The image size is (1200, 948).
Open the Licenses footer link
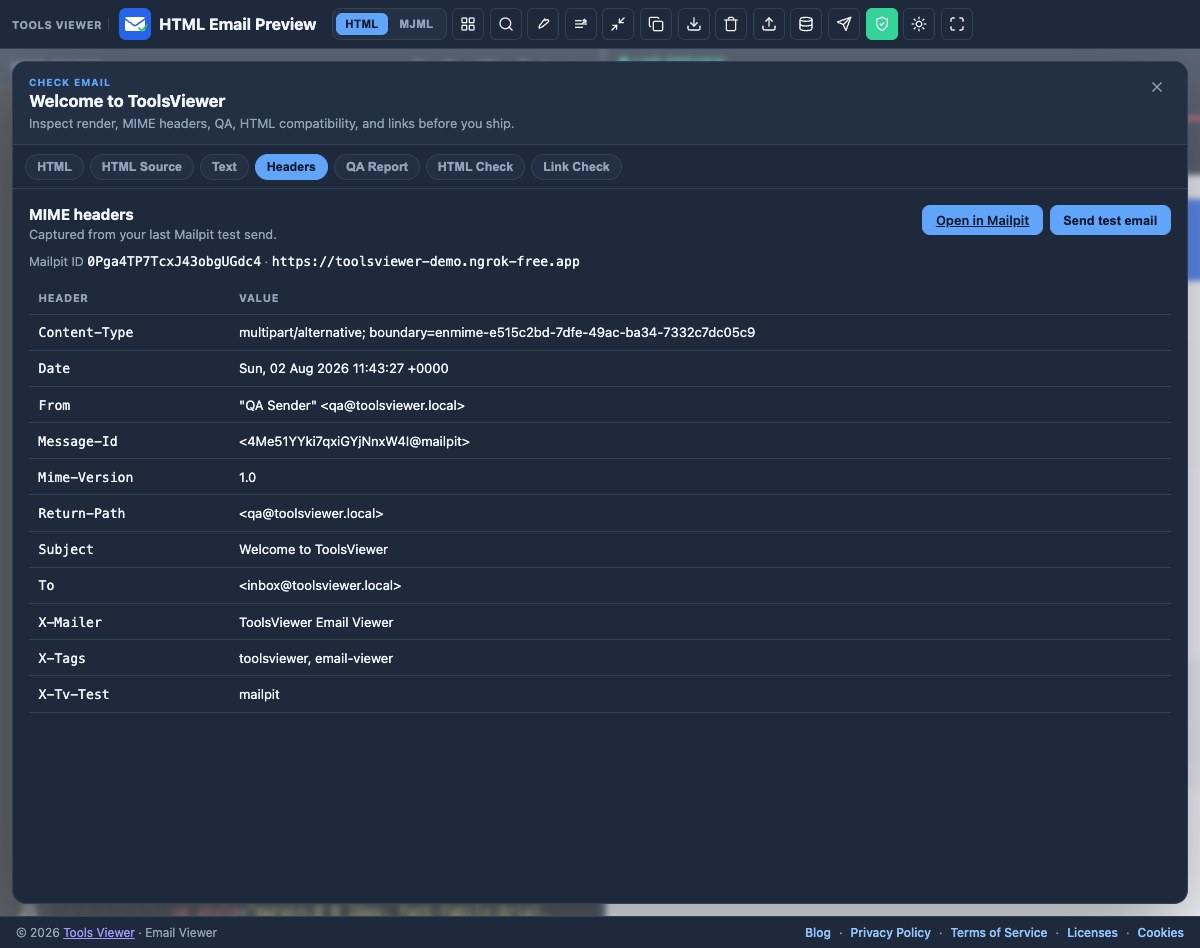coord(1092,932)
